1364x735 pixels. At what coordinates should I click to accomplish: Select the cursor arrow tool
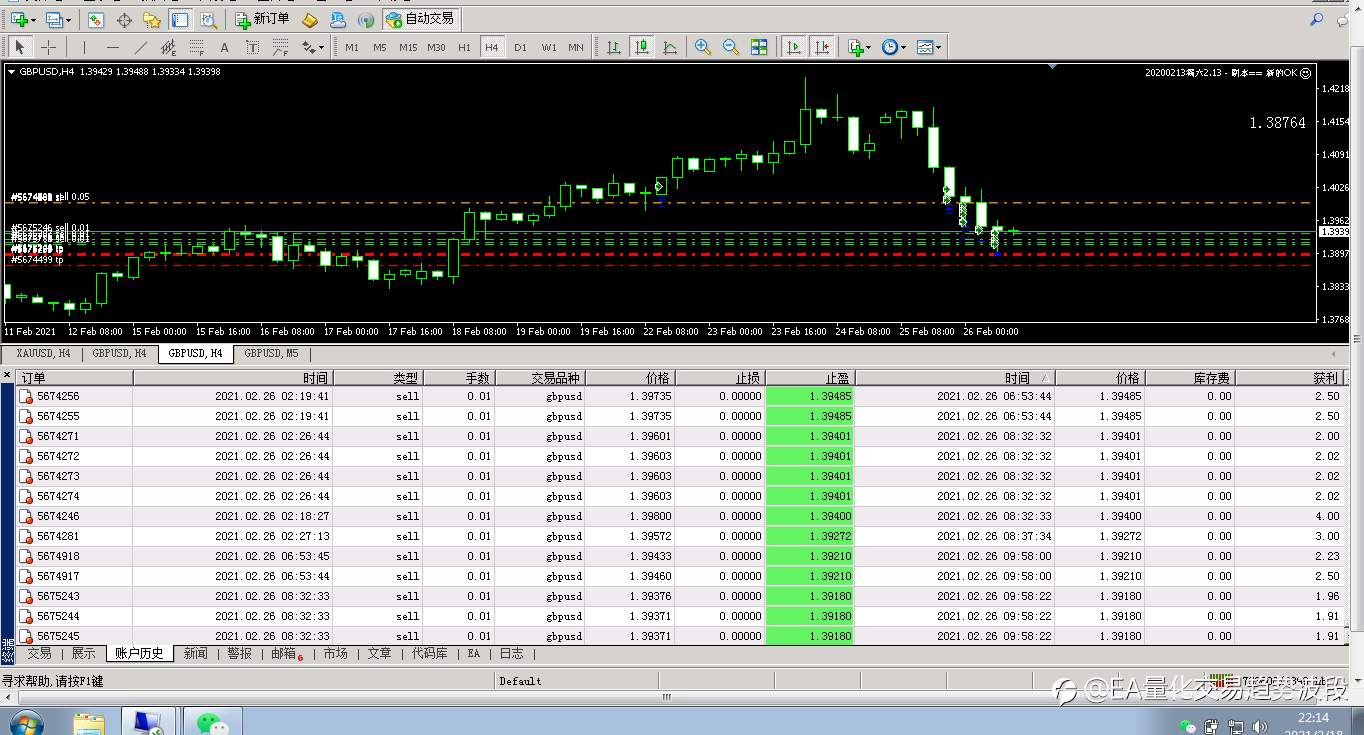tap(19, 47)
